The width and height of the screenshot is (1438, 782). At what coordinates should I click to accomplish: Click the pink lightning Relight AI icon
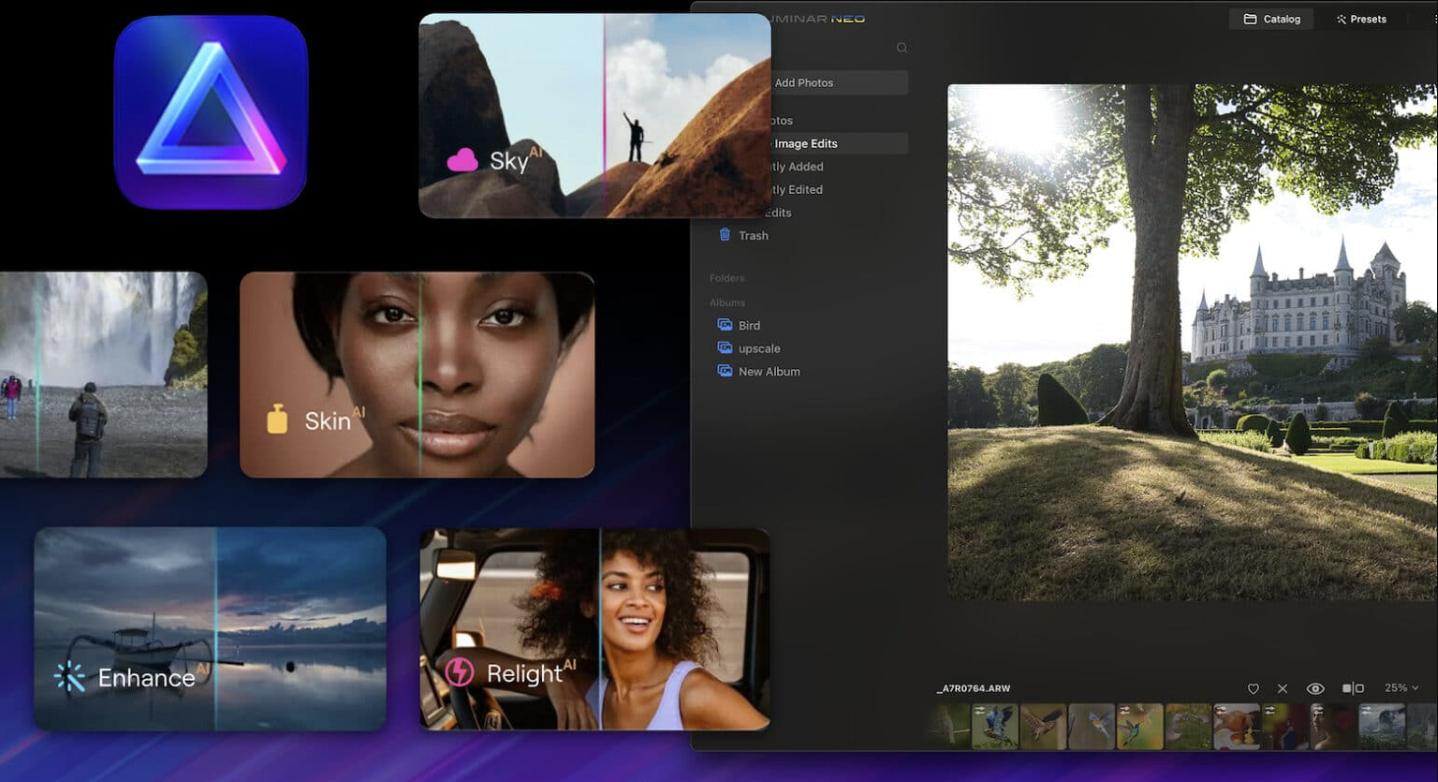pyautogui.click(x=459, y=672)
